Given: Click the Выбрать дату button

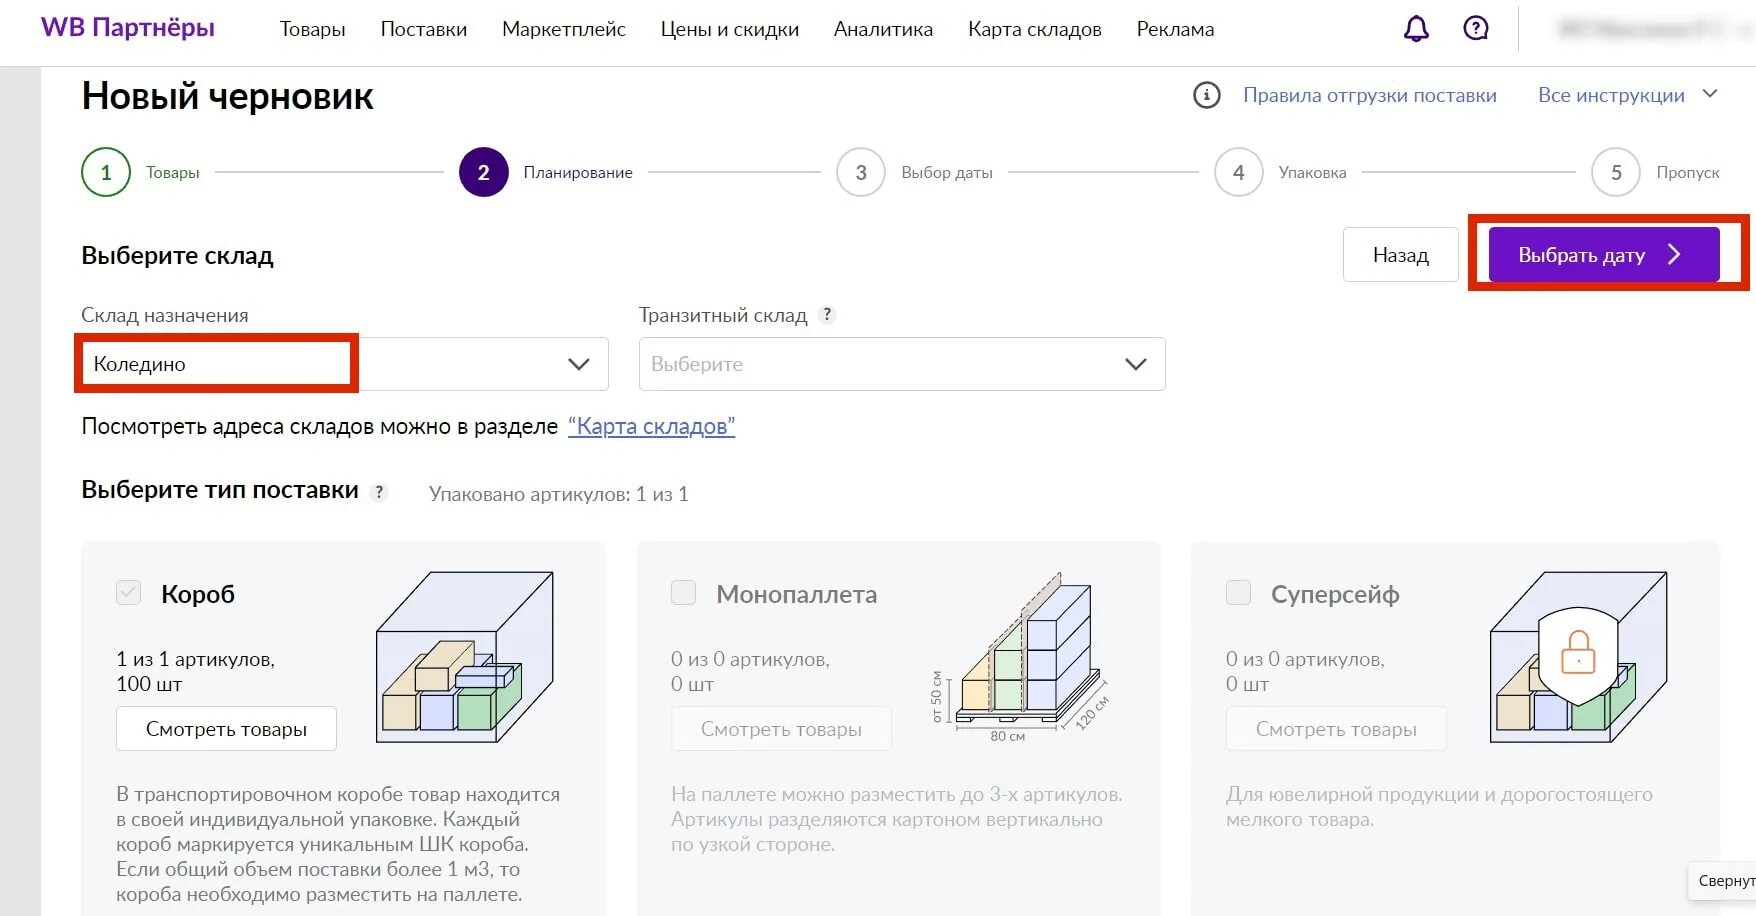Looking at the screenshot, I should click(x=1604, y=255).
